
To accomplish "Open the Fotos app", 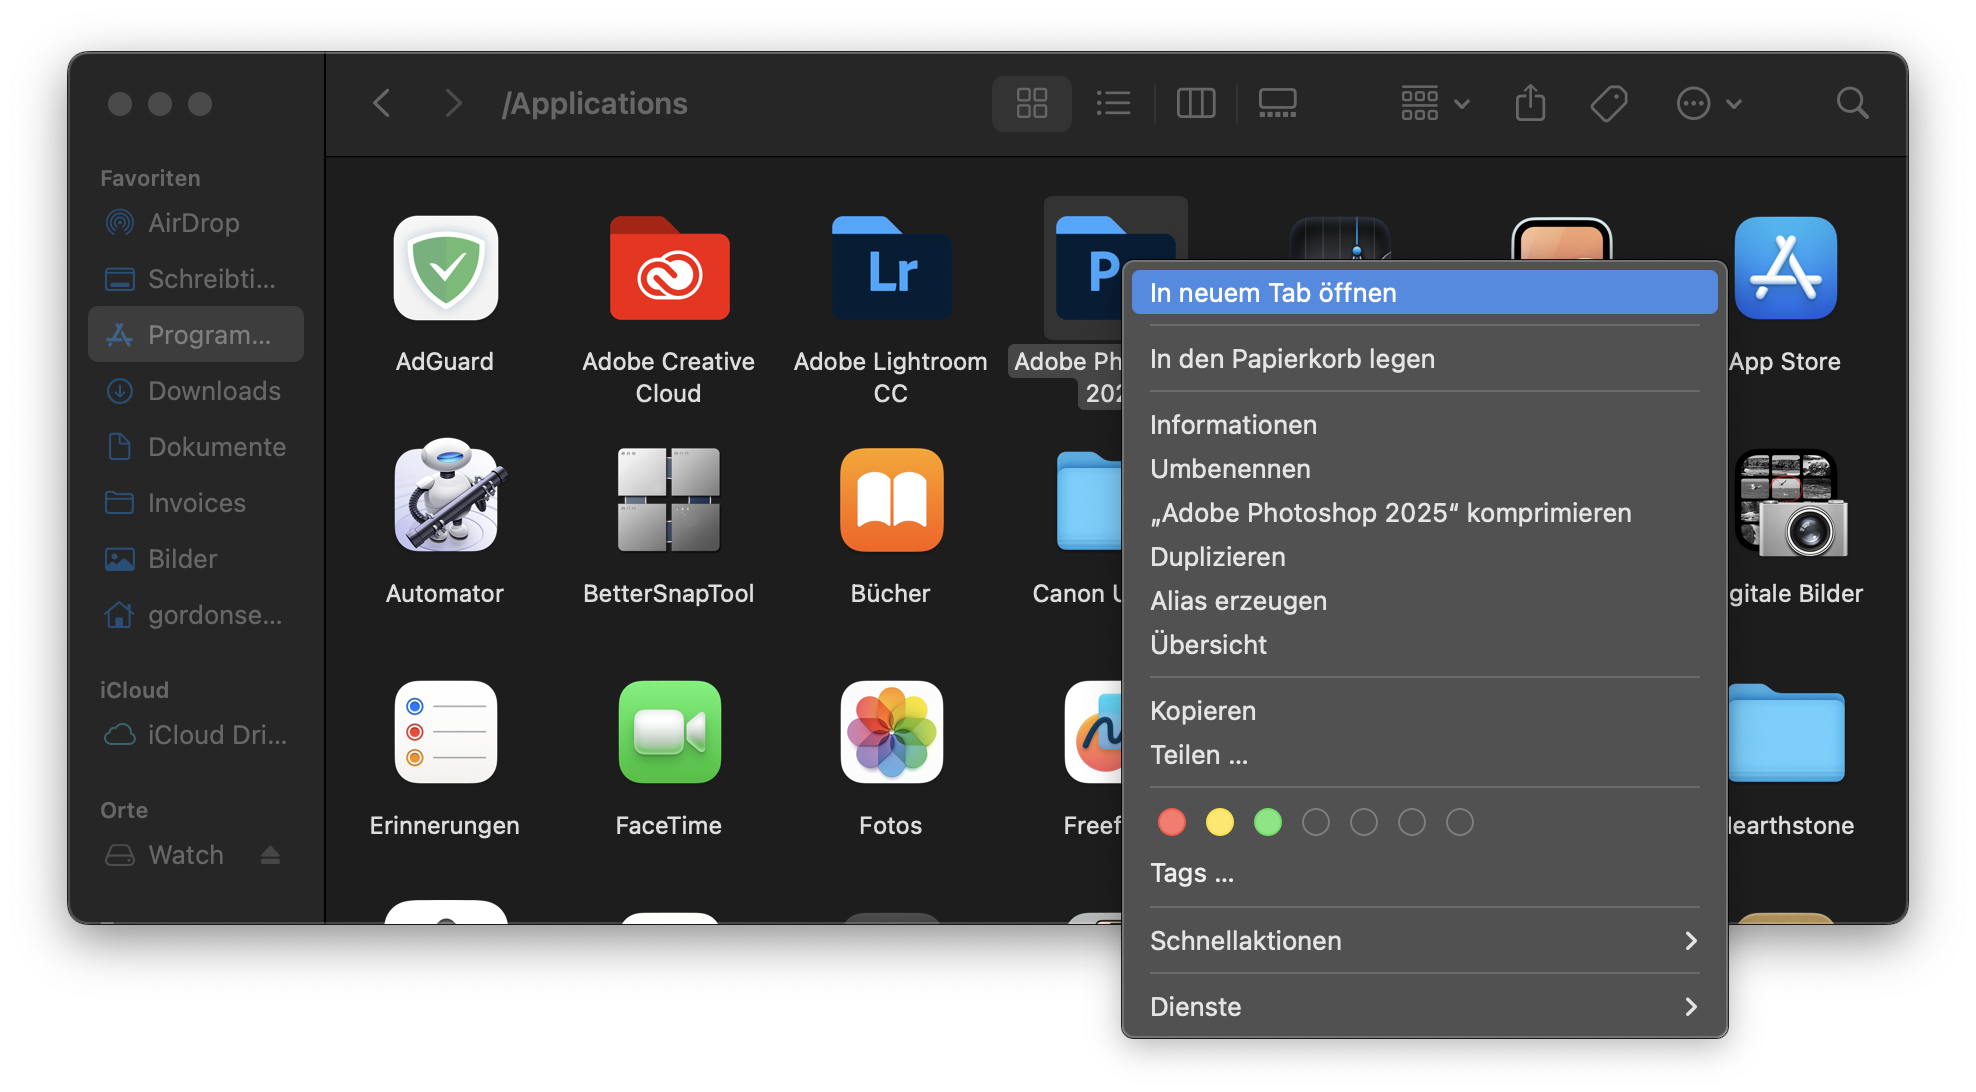I will click(890, 732).
